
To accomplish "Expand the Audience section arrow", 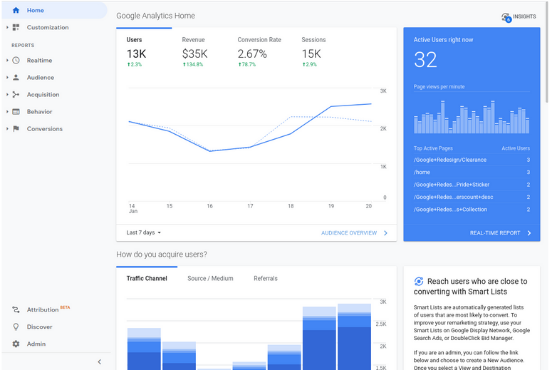I will point(7,78).
